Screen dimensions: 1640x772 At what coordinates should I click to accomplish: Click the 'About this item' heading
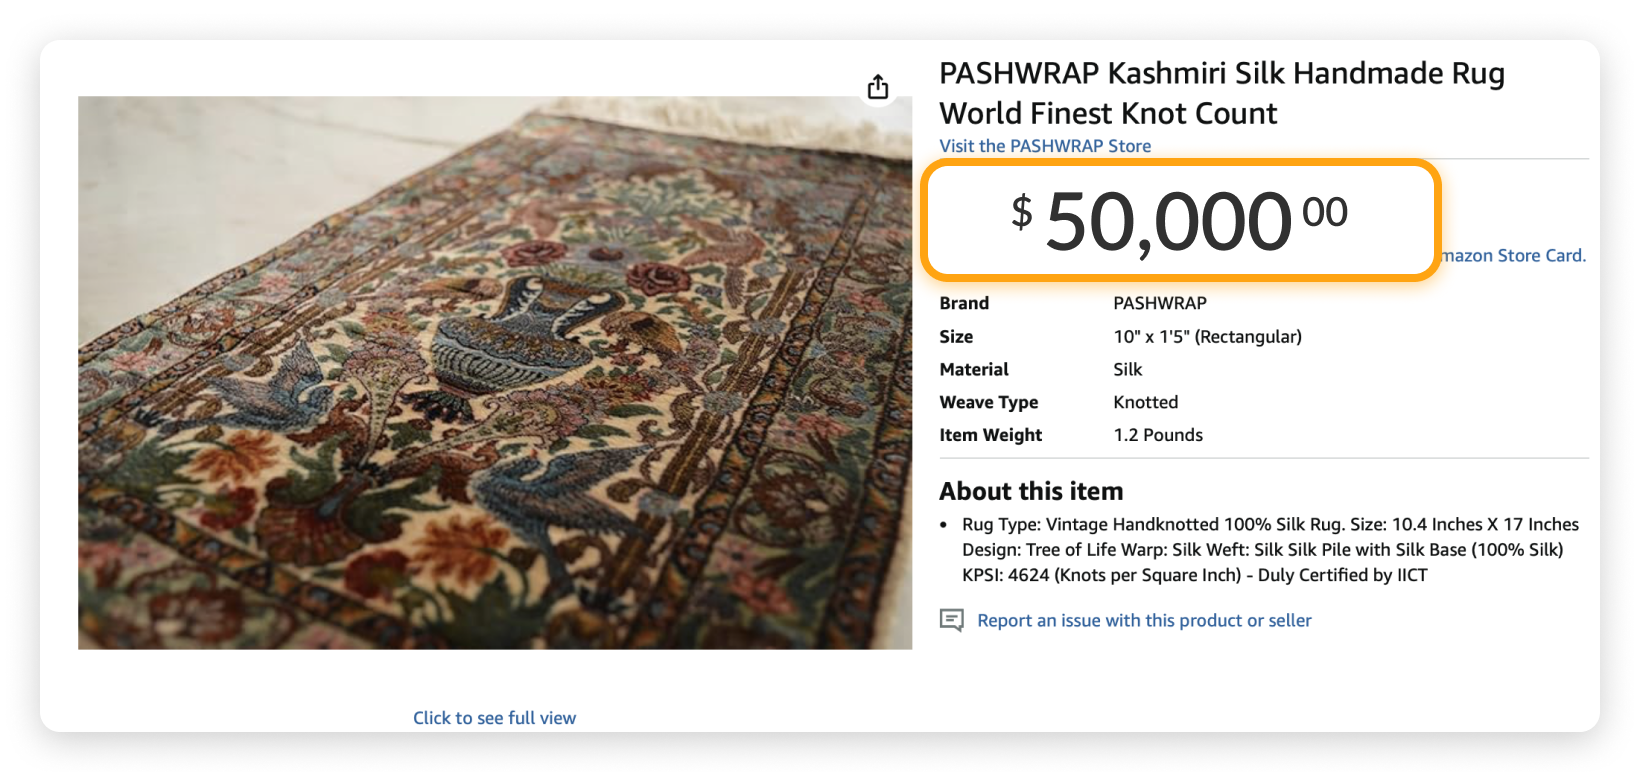tap(1031, 491)
